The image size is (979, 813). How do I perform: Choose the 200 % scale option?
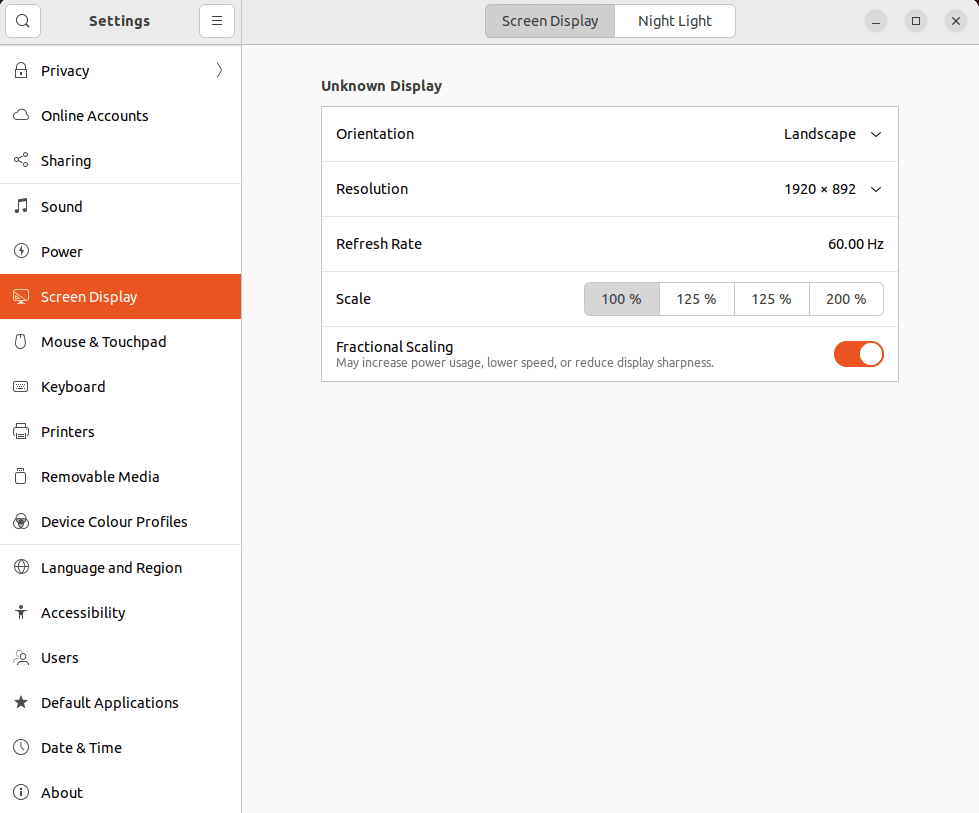tap(845, 298)
